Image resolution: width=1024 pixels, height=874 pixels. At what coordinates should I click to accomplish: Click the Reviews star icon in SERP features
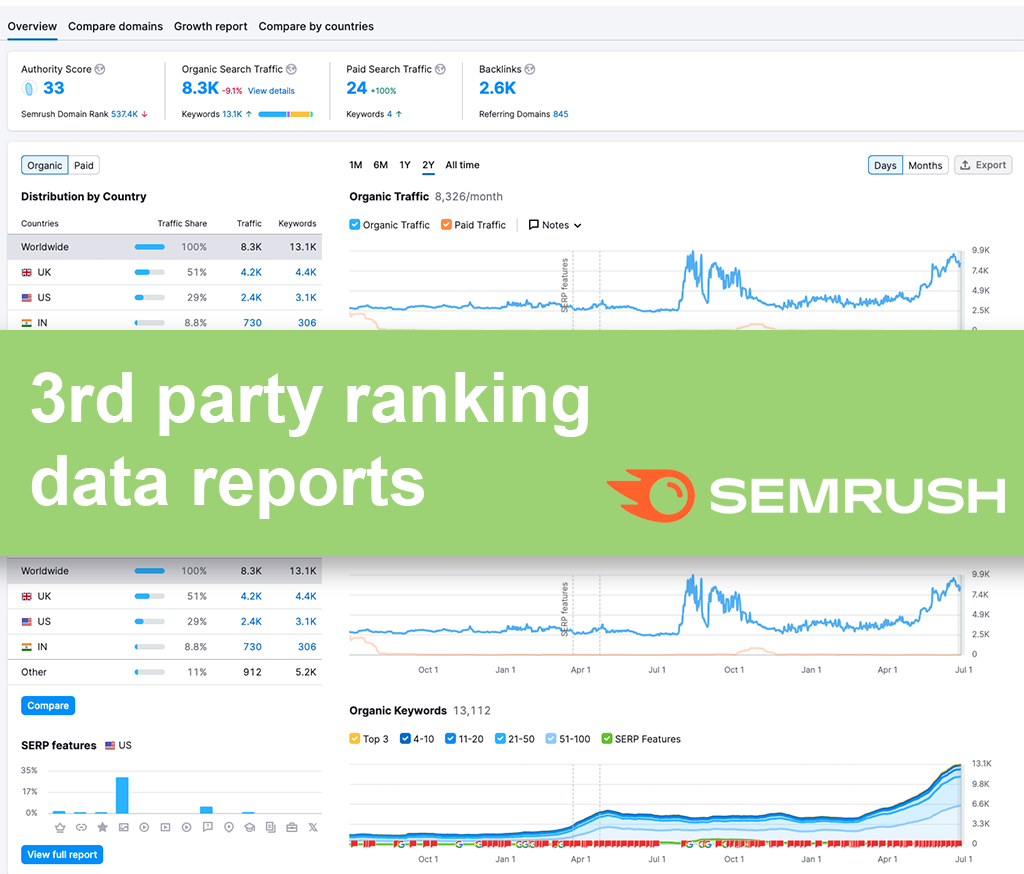point(103,828)
